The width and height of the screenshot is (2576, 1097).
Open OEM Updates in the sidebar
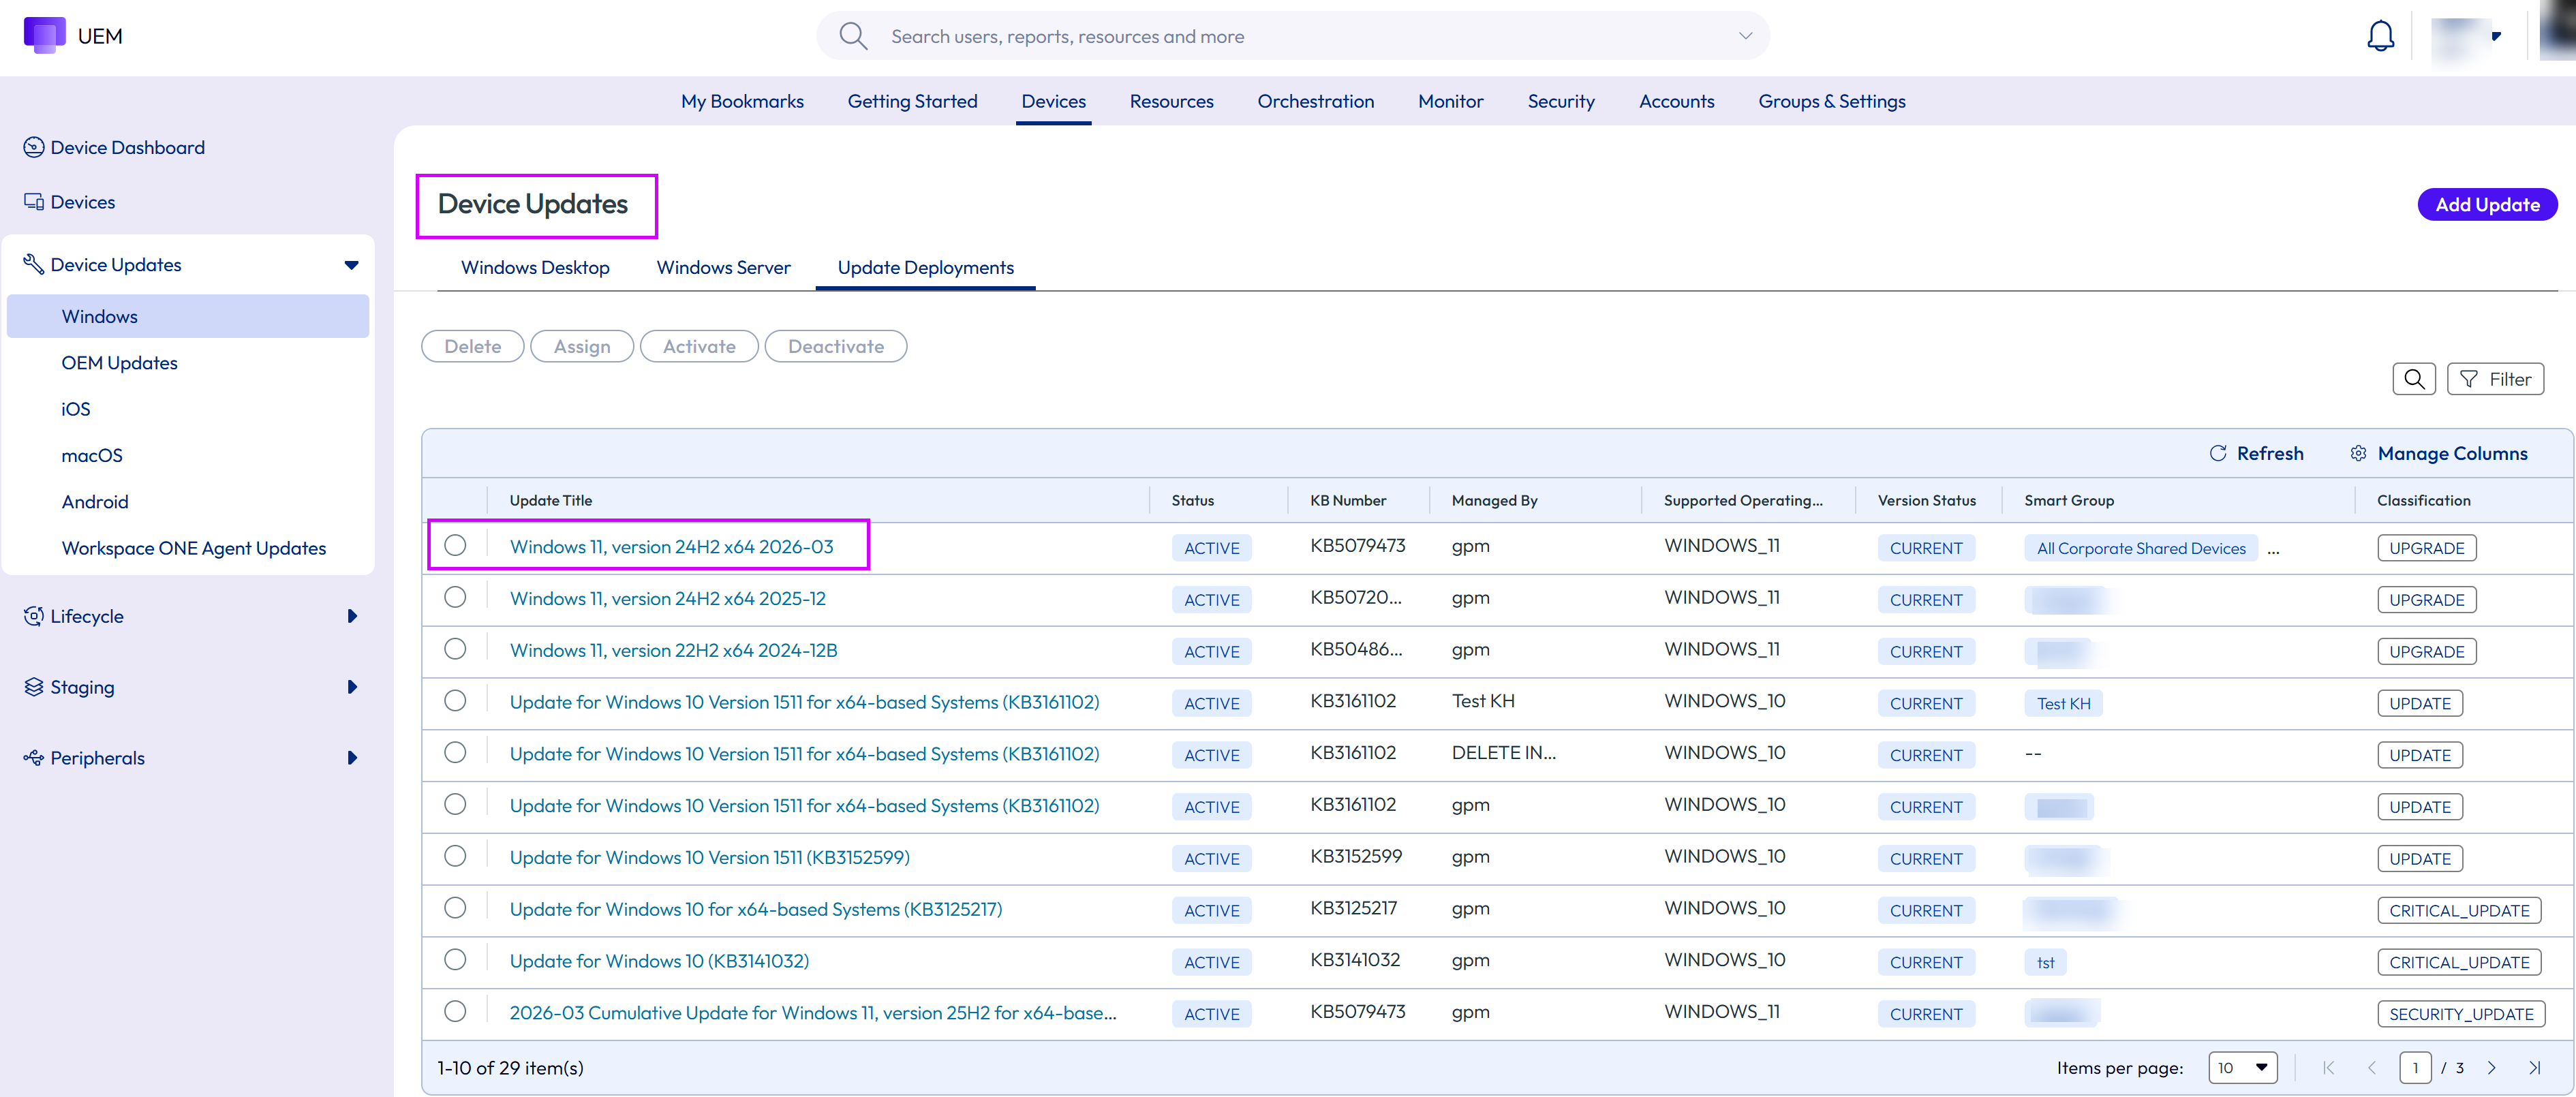pos(119,363)
